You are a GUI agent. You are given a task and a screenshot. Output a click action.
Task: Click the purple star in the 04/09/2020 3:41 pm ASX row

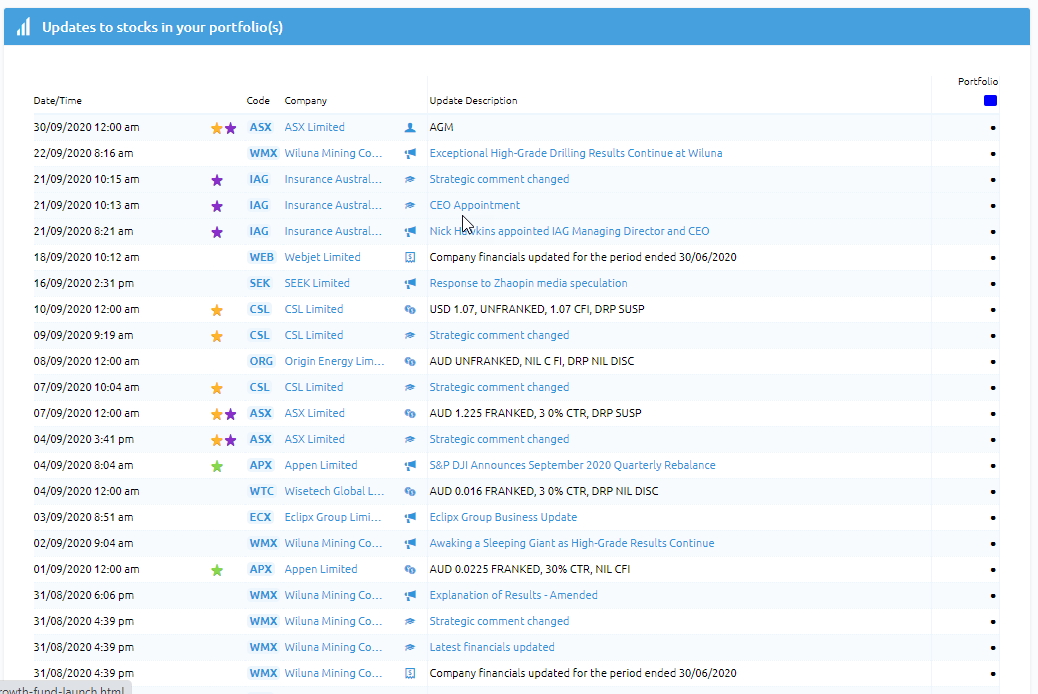230,440
